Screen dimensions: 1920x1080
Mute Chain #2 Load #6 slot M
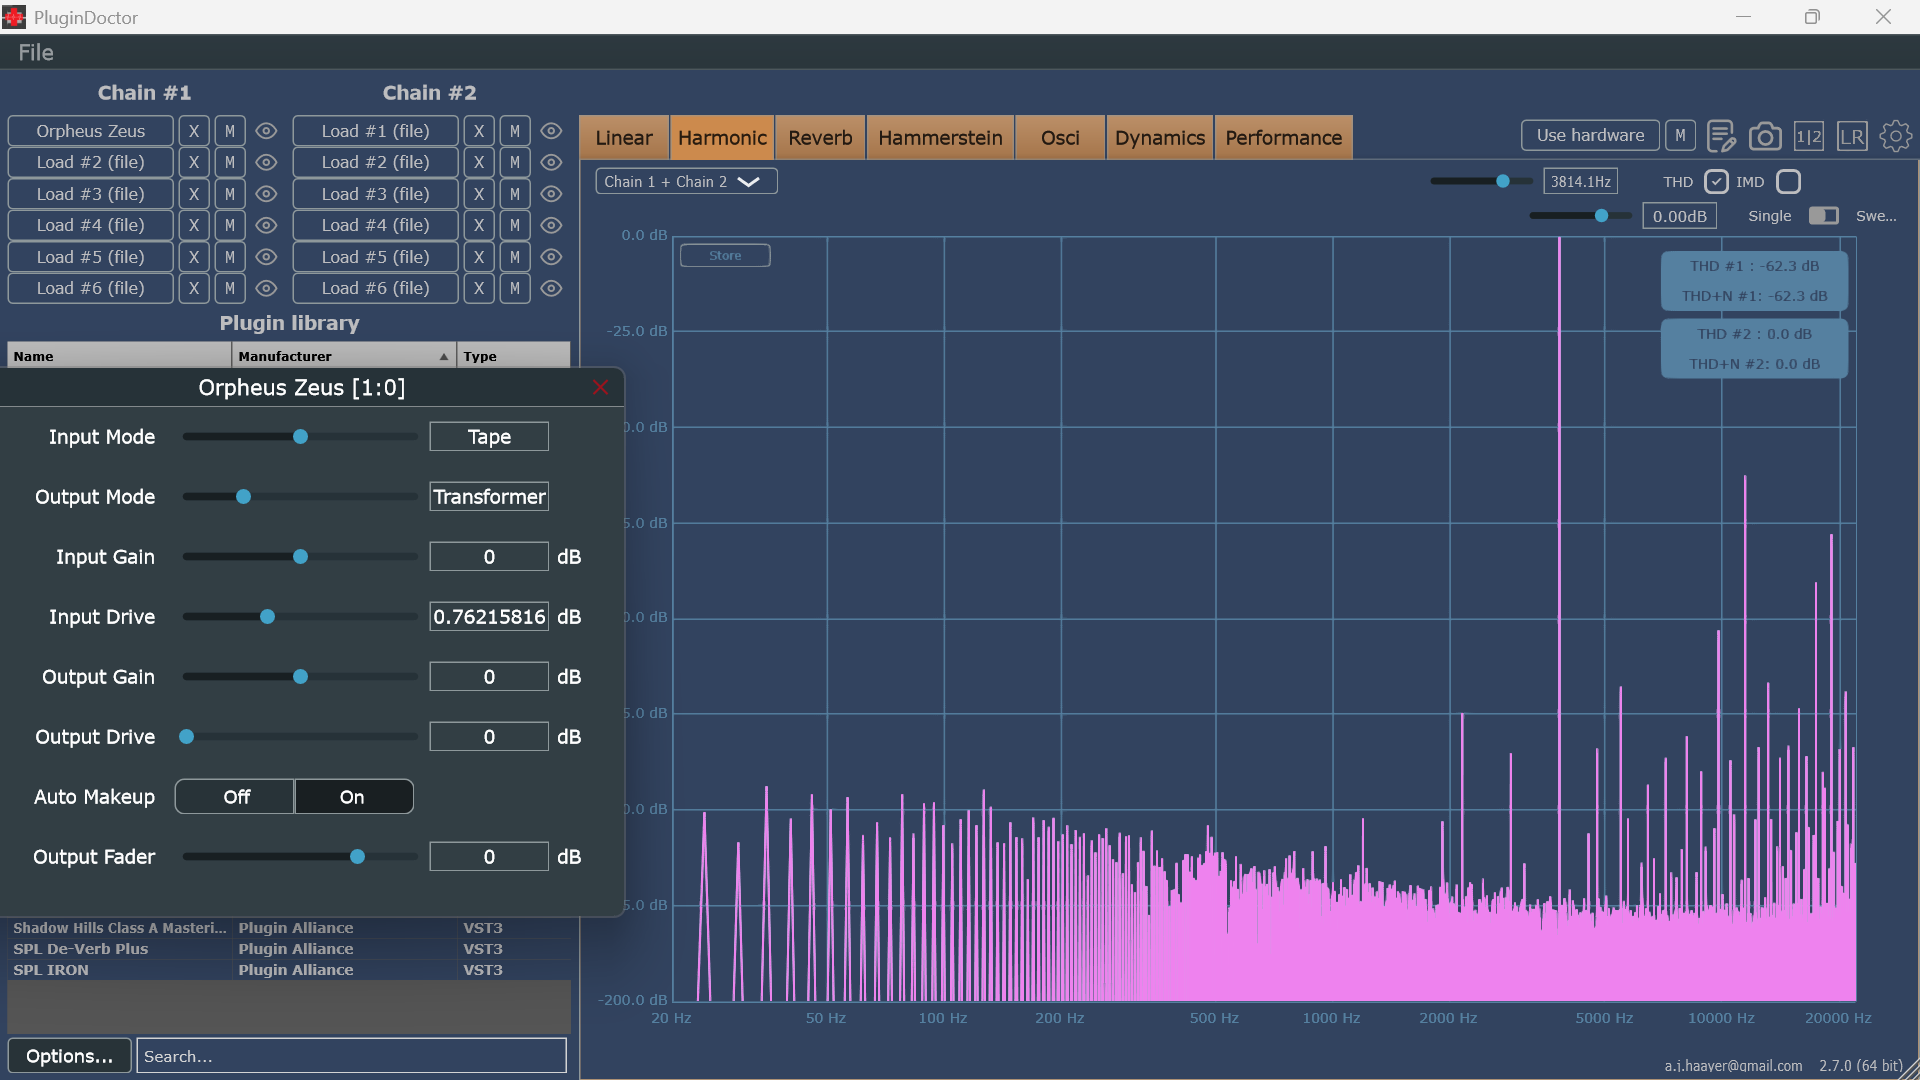coord(515,288)
